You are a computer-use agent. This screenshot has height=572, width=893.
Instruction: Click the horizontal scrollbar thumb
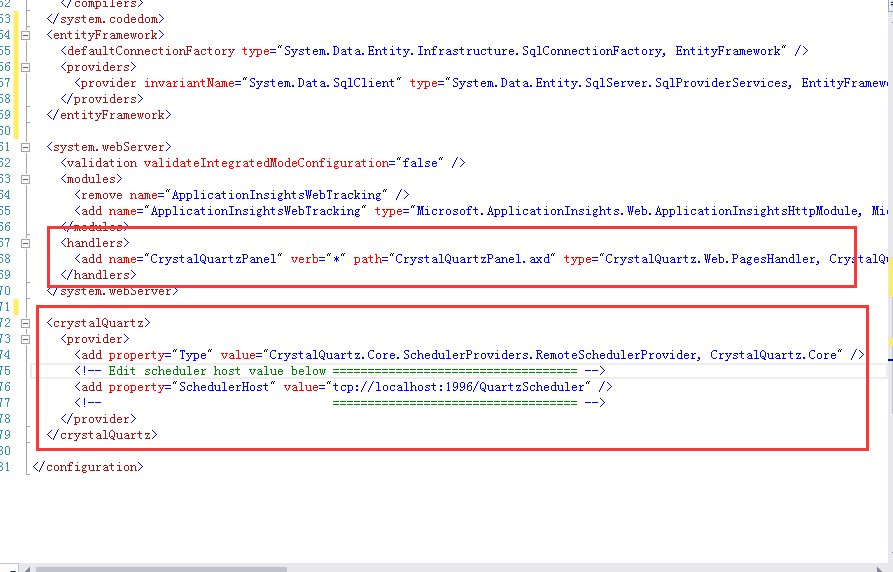(161, 569)
